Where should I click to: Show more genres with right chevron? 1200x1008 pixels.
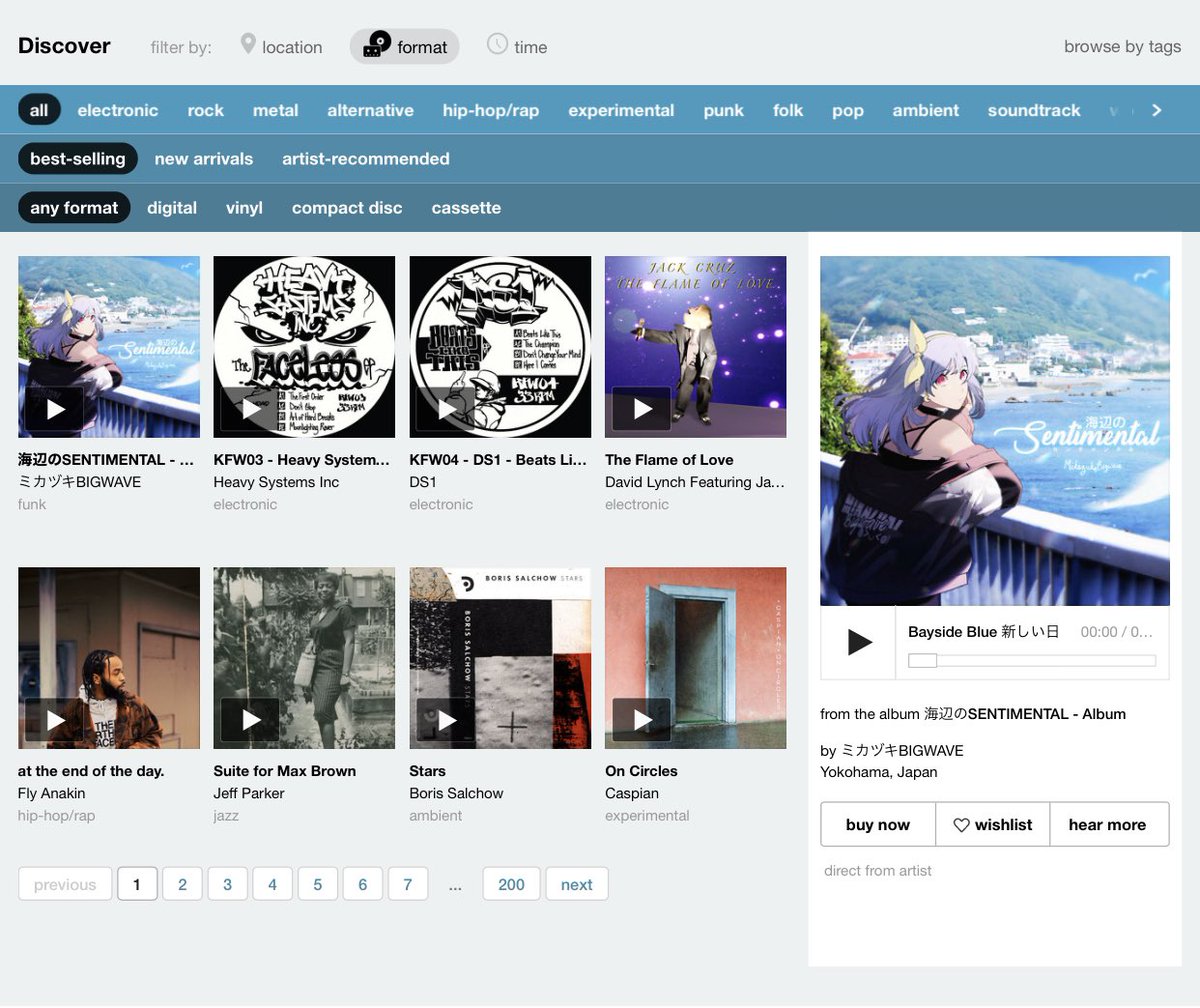[1157, 110]
